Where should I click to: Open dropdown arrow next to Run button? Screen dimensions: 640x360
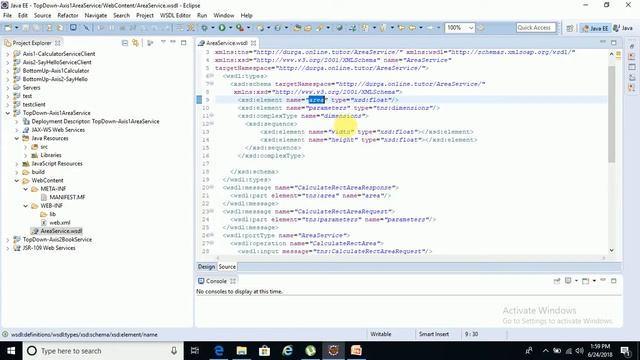[x=230, y=28]
